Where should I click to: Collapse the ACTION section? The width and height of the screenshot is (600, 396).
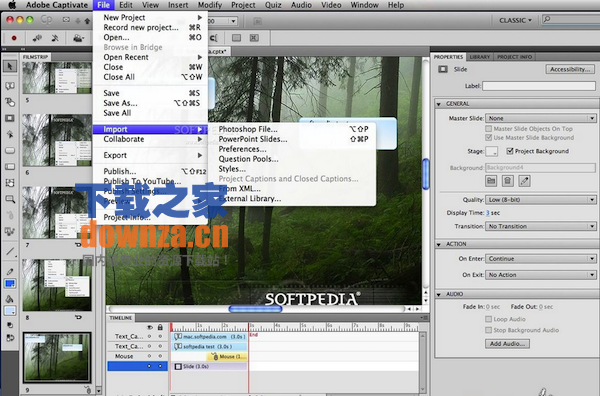tap(439, 244)
